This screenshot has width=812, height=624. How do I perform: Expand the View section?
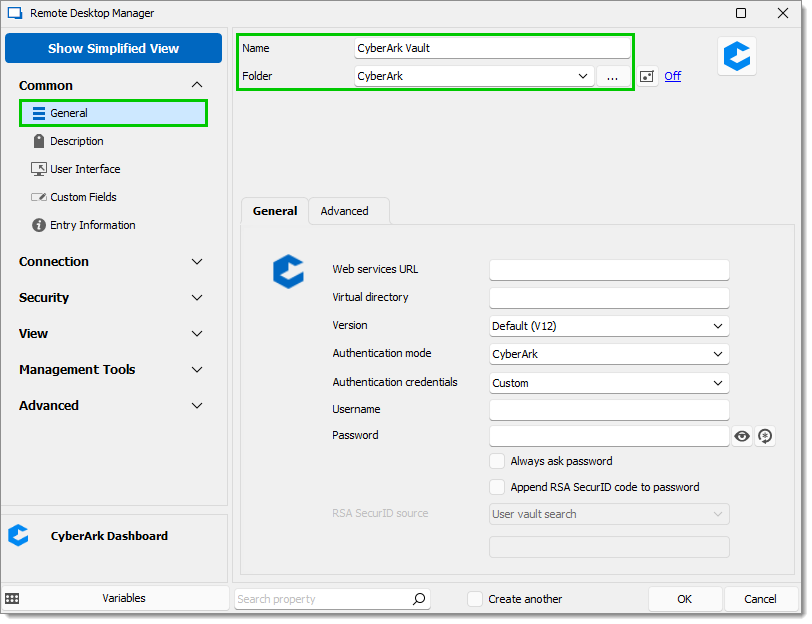click(197, 333)
